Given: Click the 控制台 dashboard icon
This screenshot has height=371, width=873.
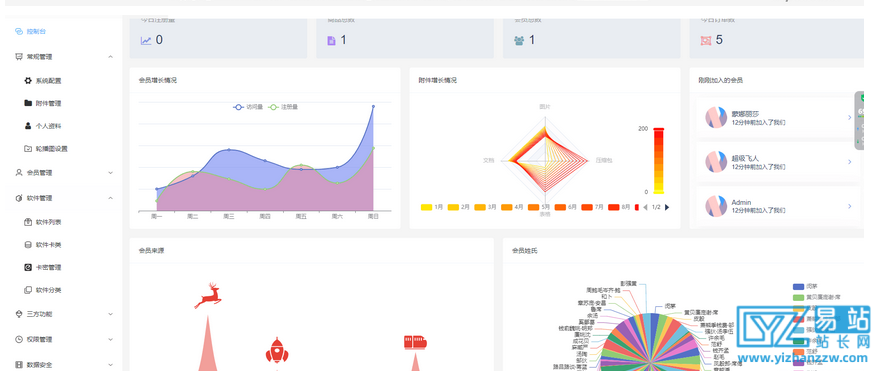Looking at the screenshot, I should [18, 31].
